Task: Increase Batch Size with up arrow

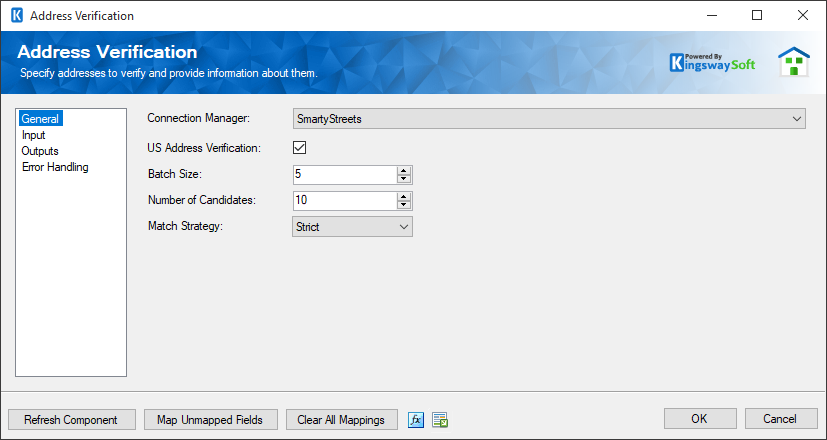Action: [x=404, y=170]
